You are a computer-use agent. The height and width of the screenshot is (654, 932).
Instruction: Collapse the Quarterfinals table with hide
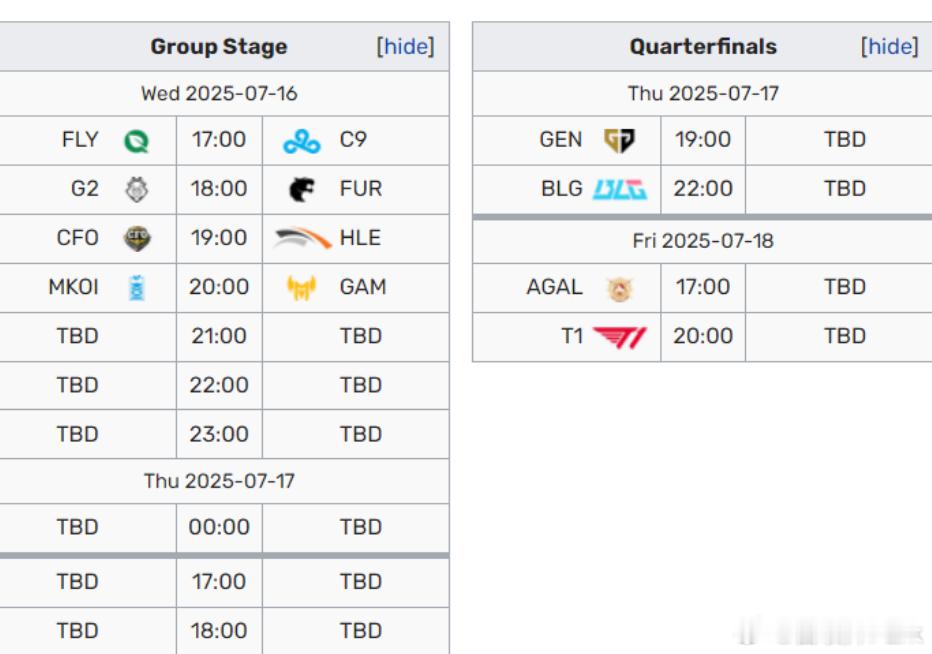[x=890, y=46]
